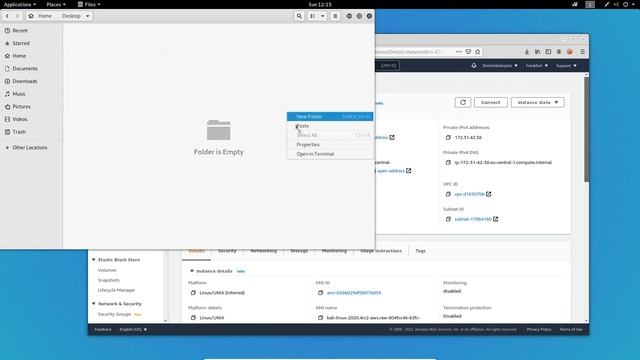Screen dimensions: 640x360
Task: Click the clock Sun 12:15 in the top bar
Action: (x=320, y=4)
